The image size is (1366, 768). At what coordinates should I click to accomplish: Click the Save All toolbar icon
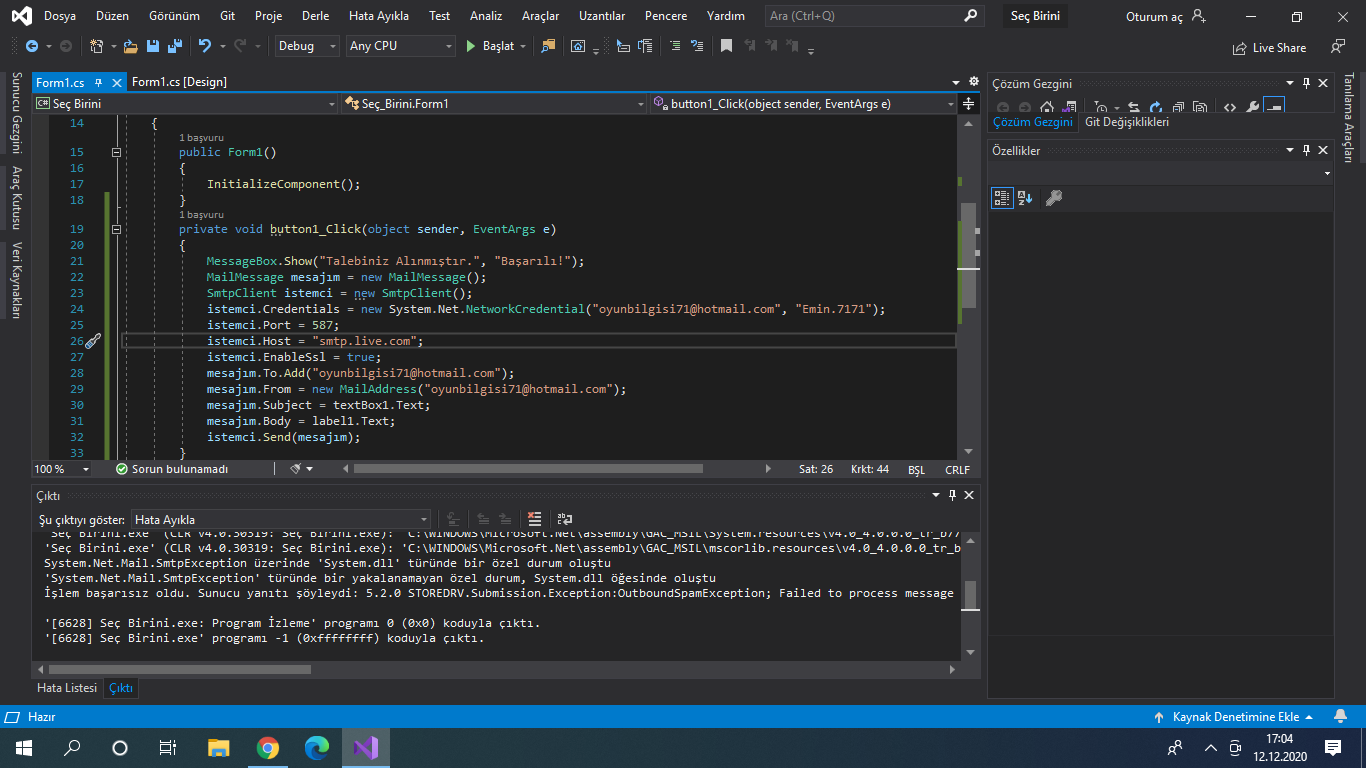[174, 46]
